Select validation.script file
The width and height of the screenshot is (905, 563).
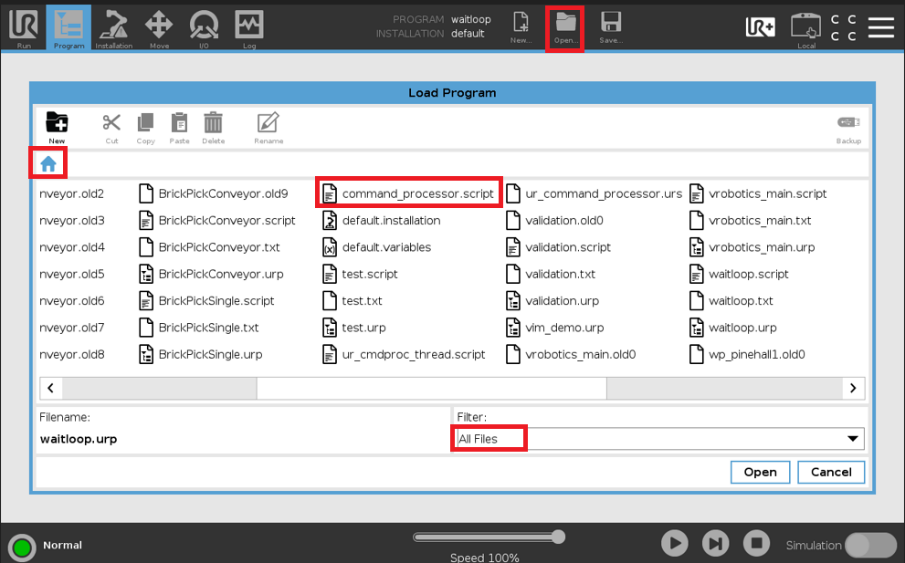pos(558,247)
